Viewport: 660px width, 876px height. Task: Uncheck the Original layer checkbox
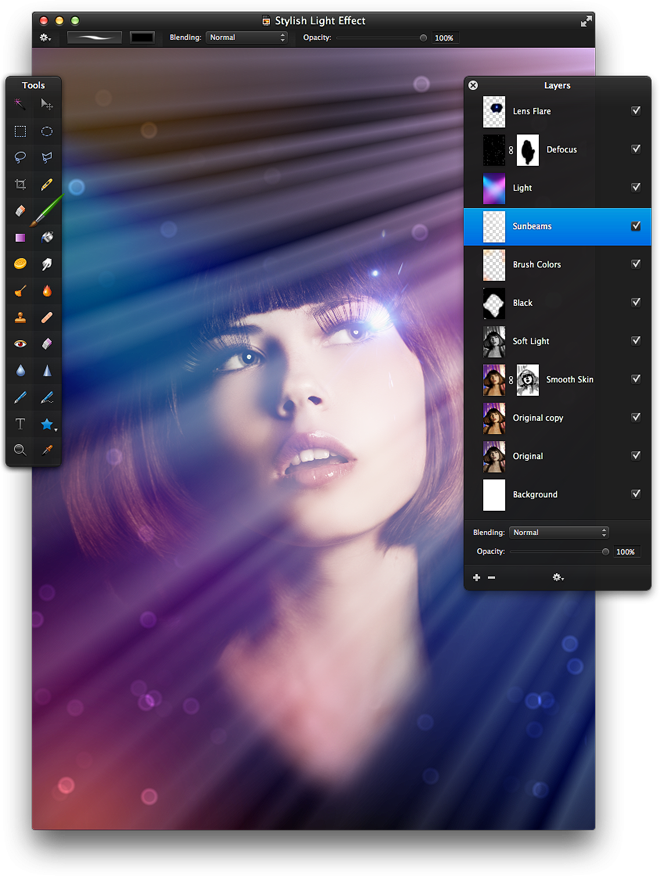click(635, 455)
